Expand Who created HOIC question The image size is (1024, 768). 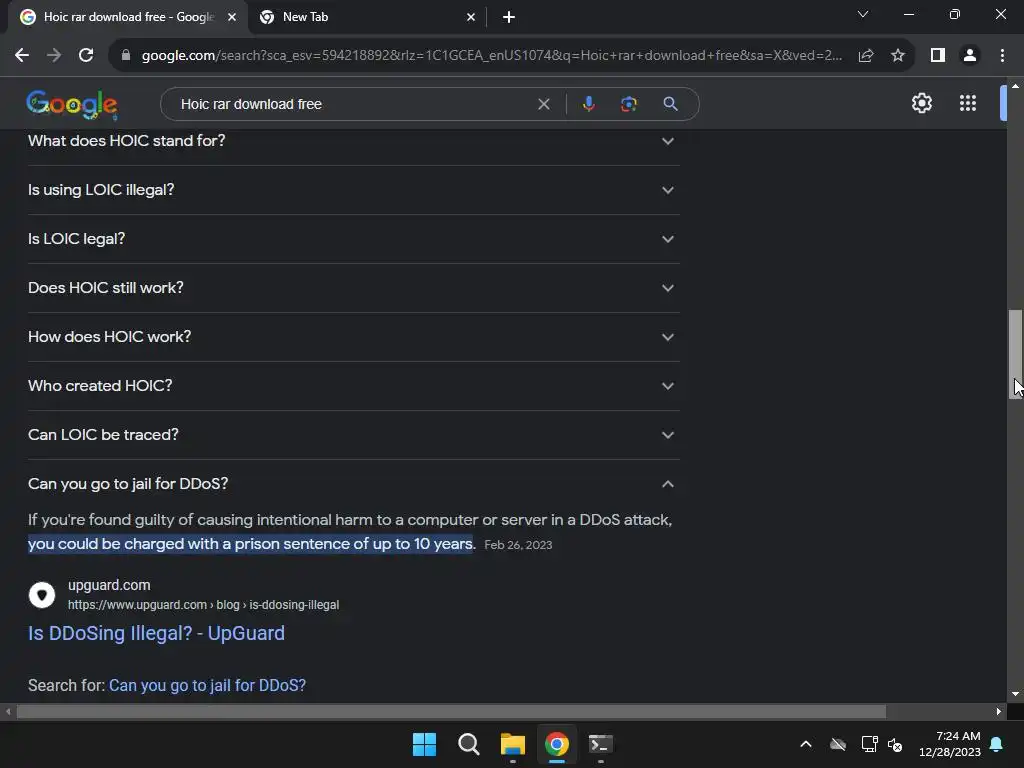pos(353,386)
